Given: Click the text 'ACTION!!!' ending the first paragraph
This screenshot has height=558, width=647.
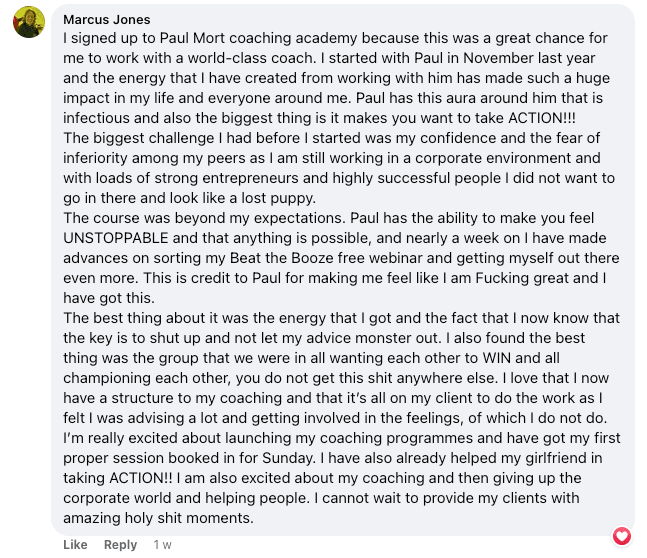Looking at the screenshot, I should point(542,118).
